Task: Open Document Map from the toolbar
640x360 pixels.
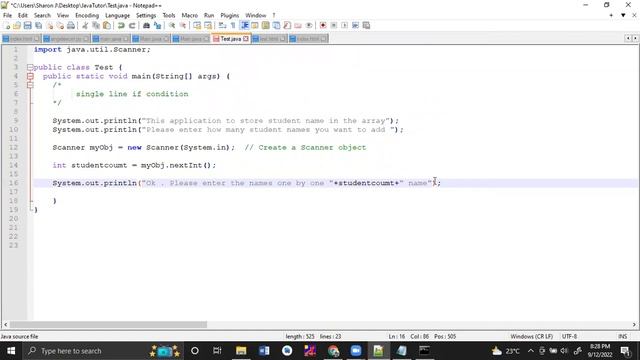Action: tap(265, 25)
